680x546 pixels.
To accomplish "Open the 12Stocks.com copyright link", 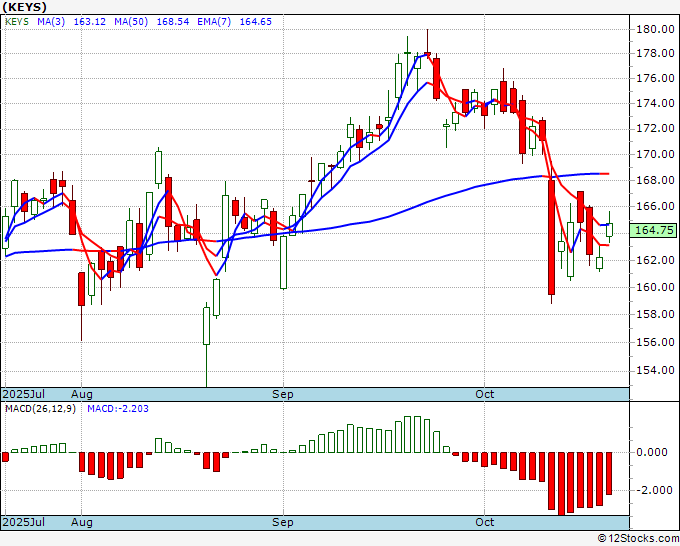I will point(638,539).
